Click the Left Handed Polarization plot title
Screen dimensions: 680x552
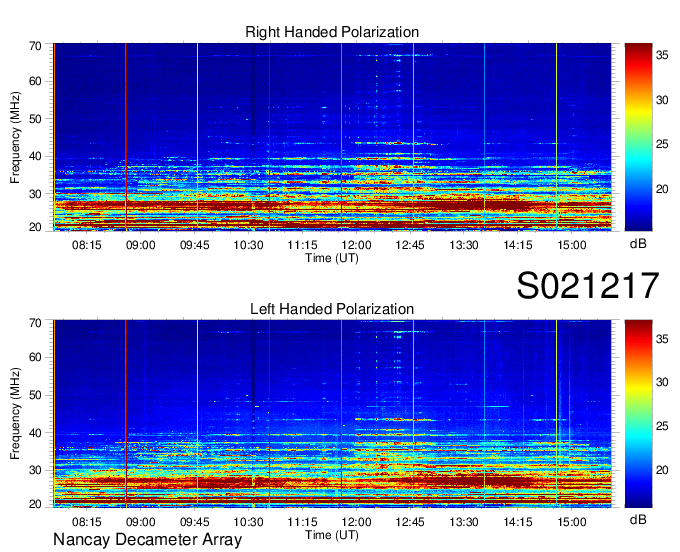[332, 309]
